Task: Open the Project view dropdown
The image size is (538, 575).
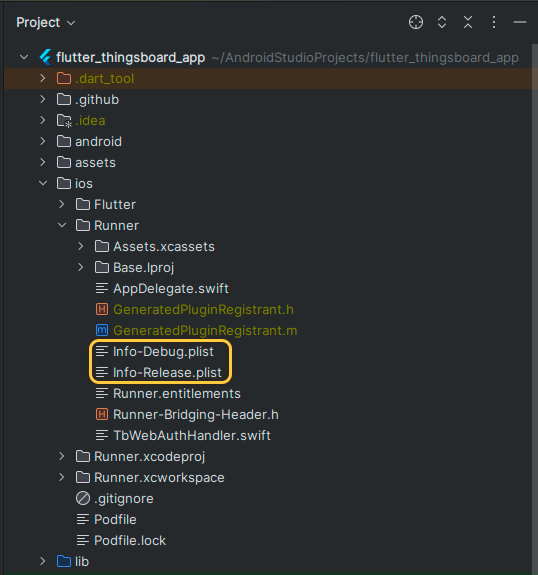Action: [x=46, y=23]
